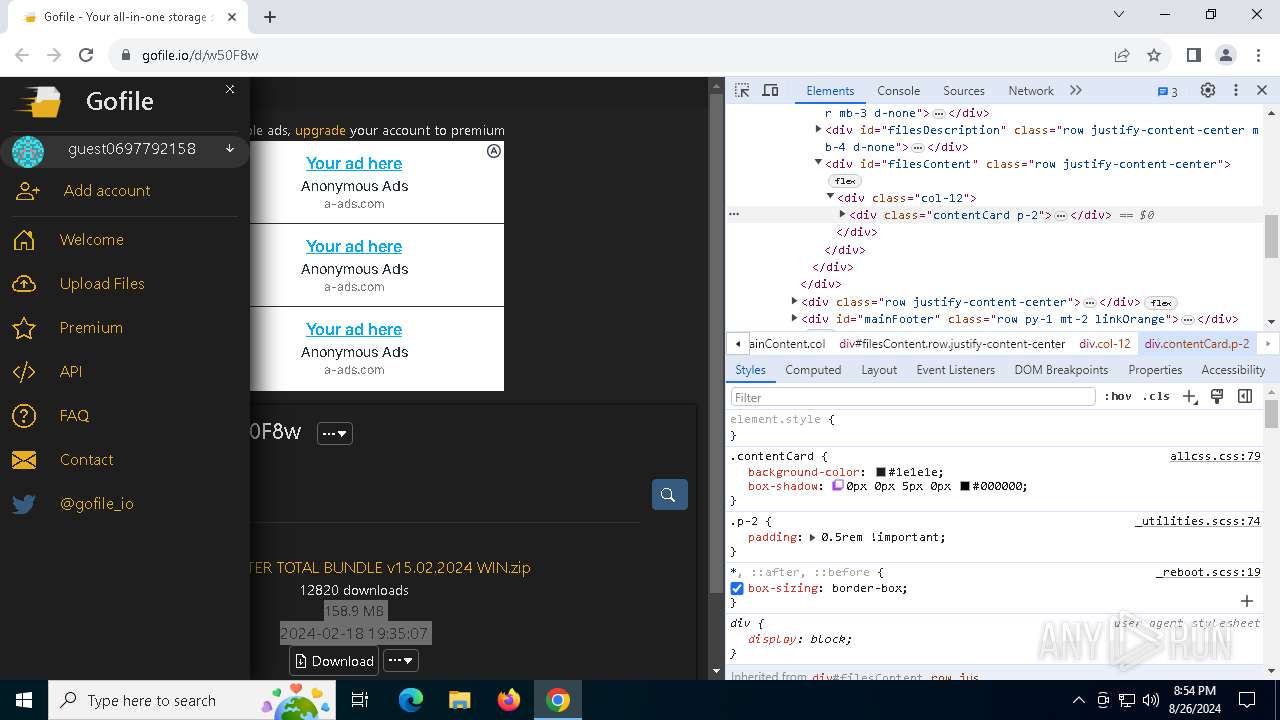Show more DevTools tabs chevron
This screenshot has height=720, width=1280.
1076,90
